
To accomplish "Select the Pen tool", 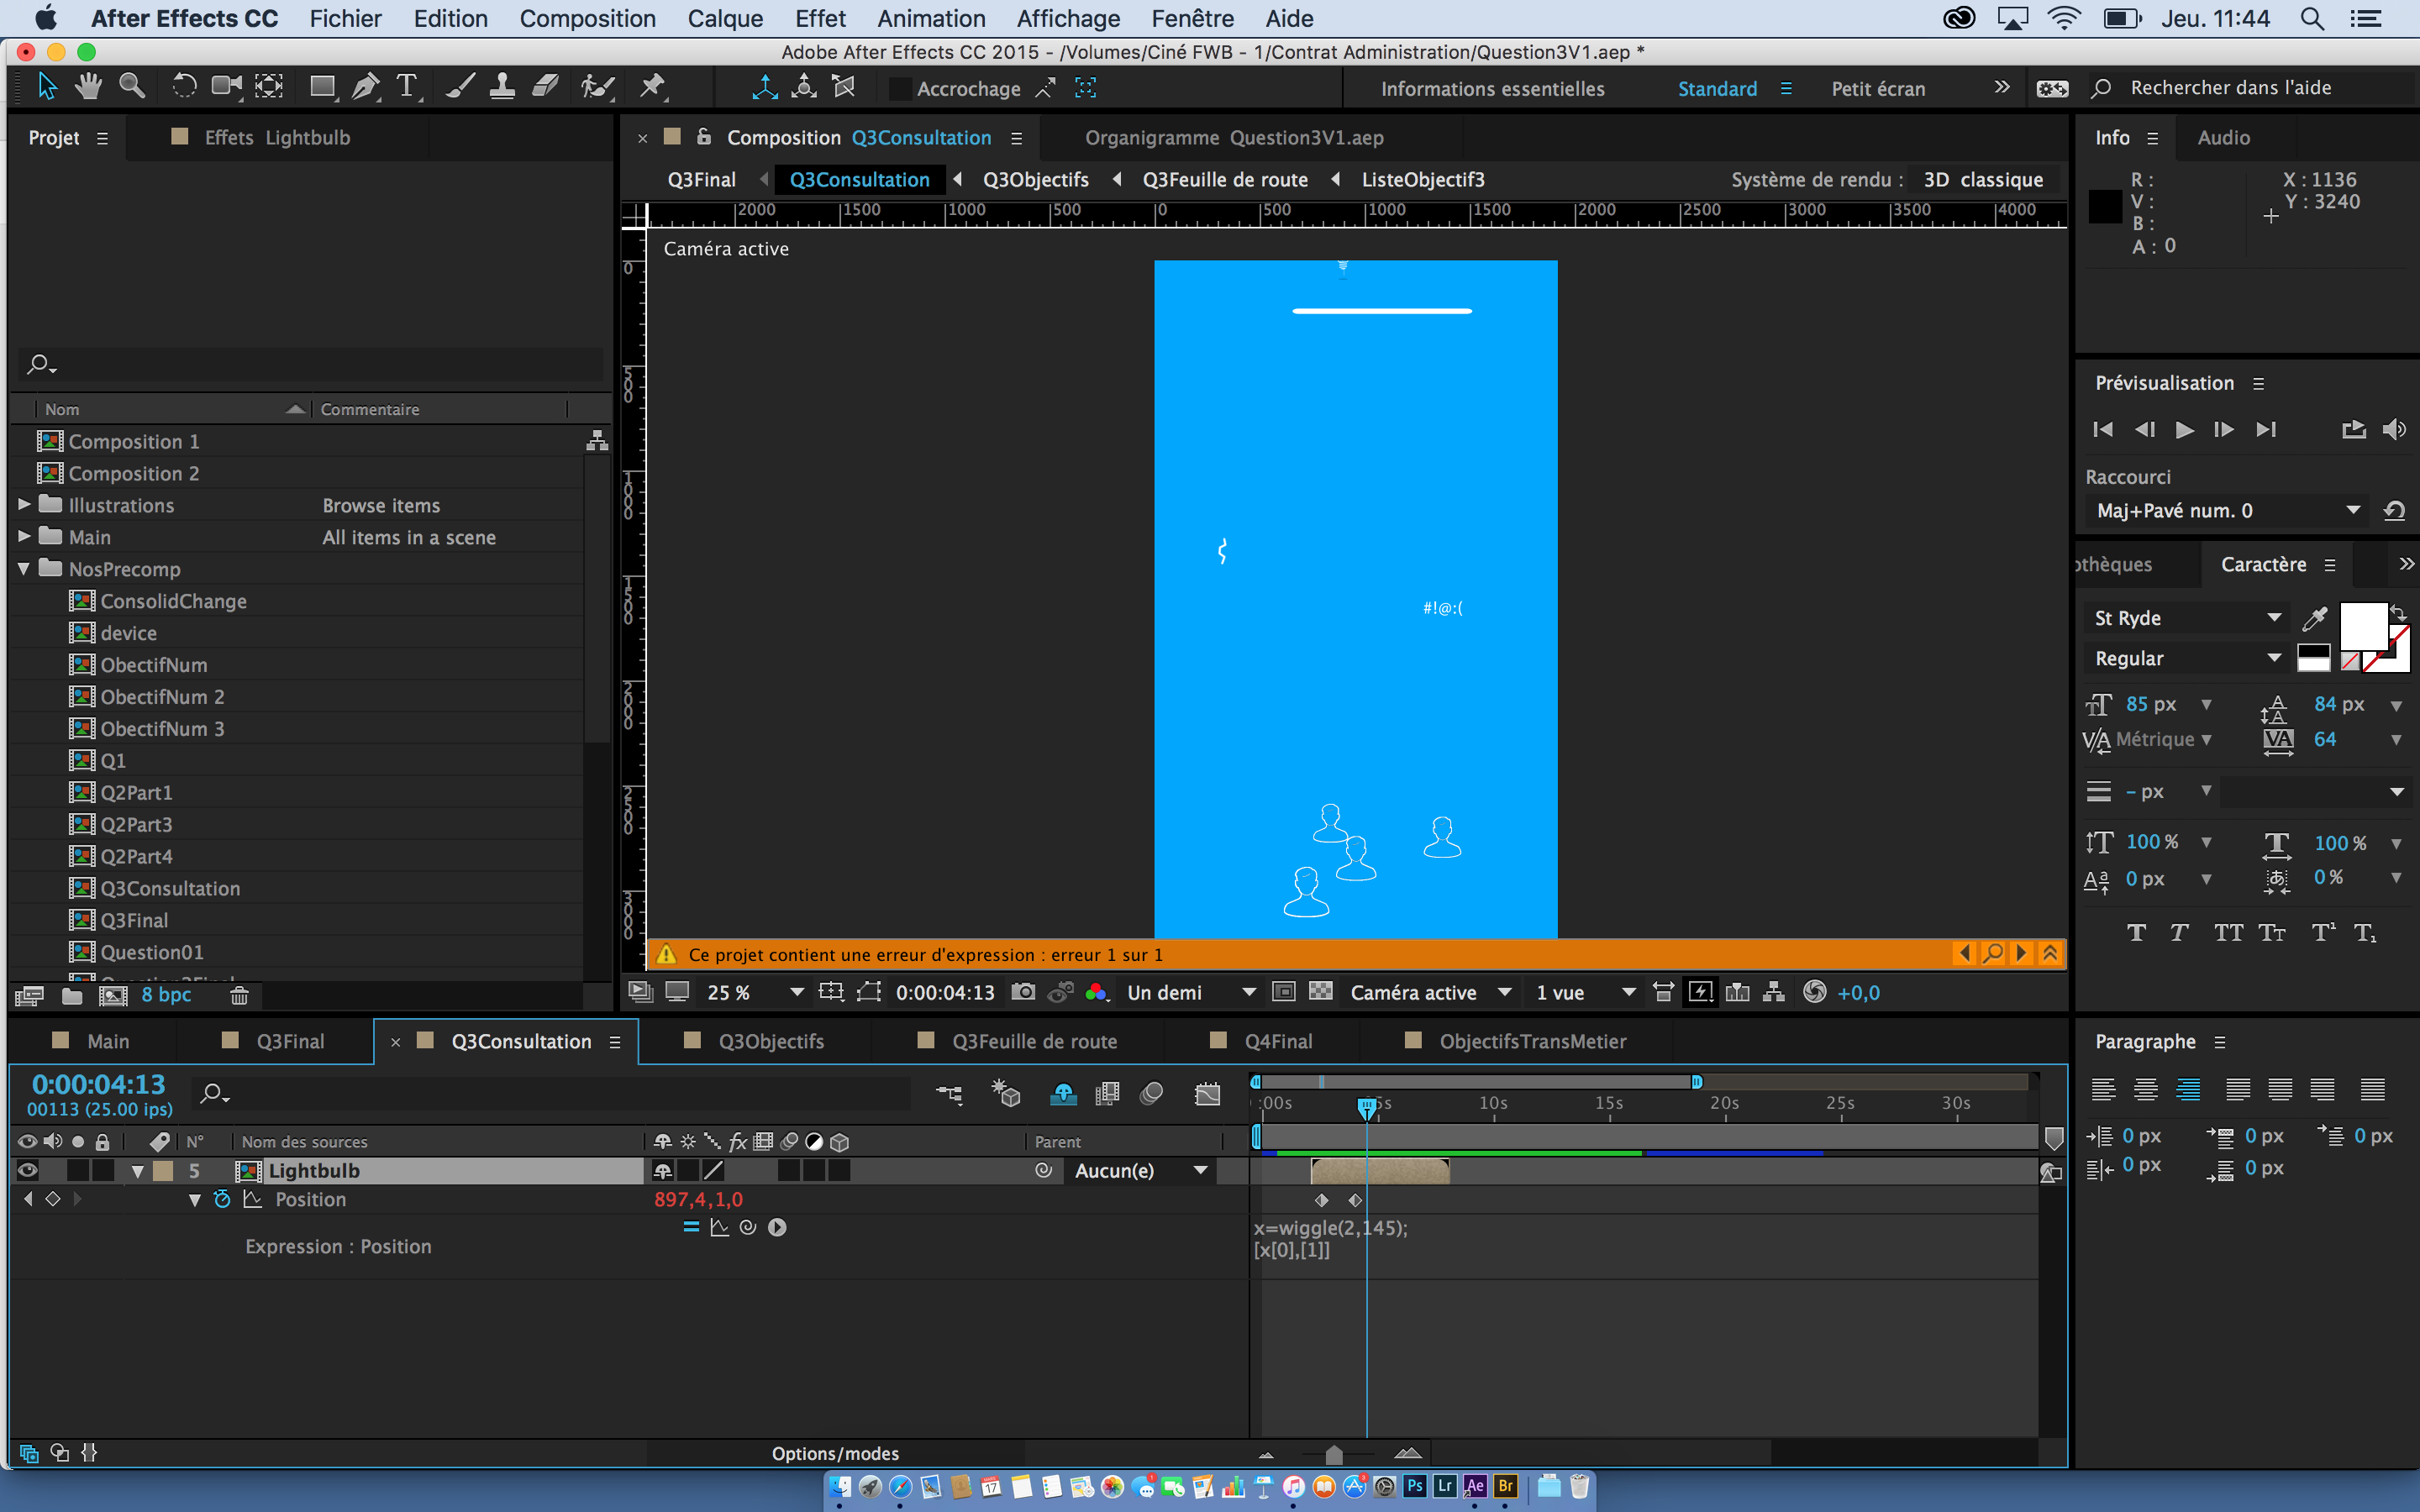I will coord(366,88).
